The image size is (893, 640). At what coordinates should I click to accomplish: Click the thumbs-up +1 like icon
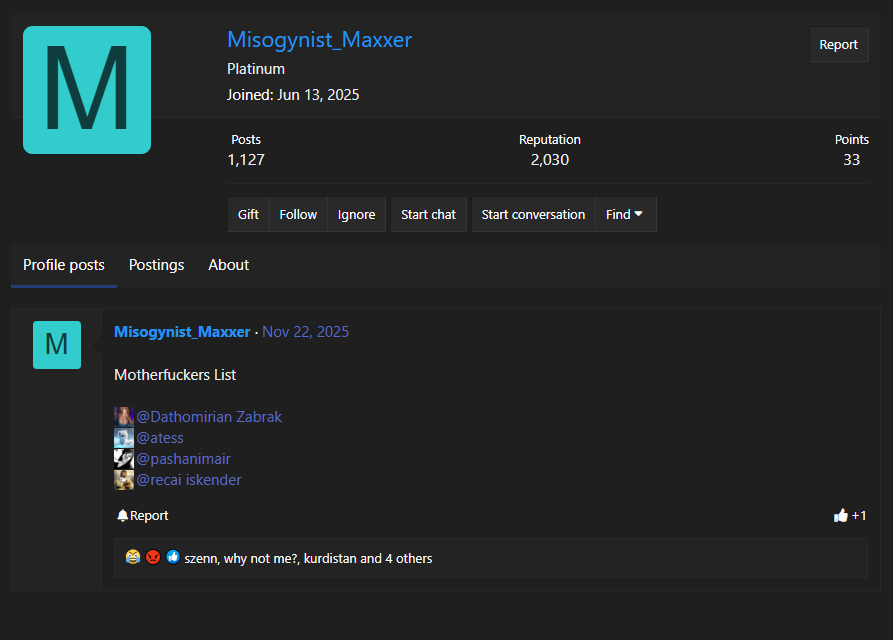tap(840, 516)
